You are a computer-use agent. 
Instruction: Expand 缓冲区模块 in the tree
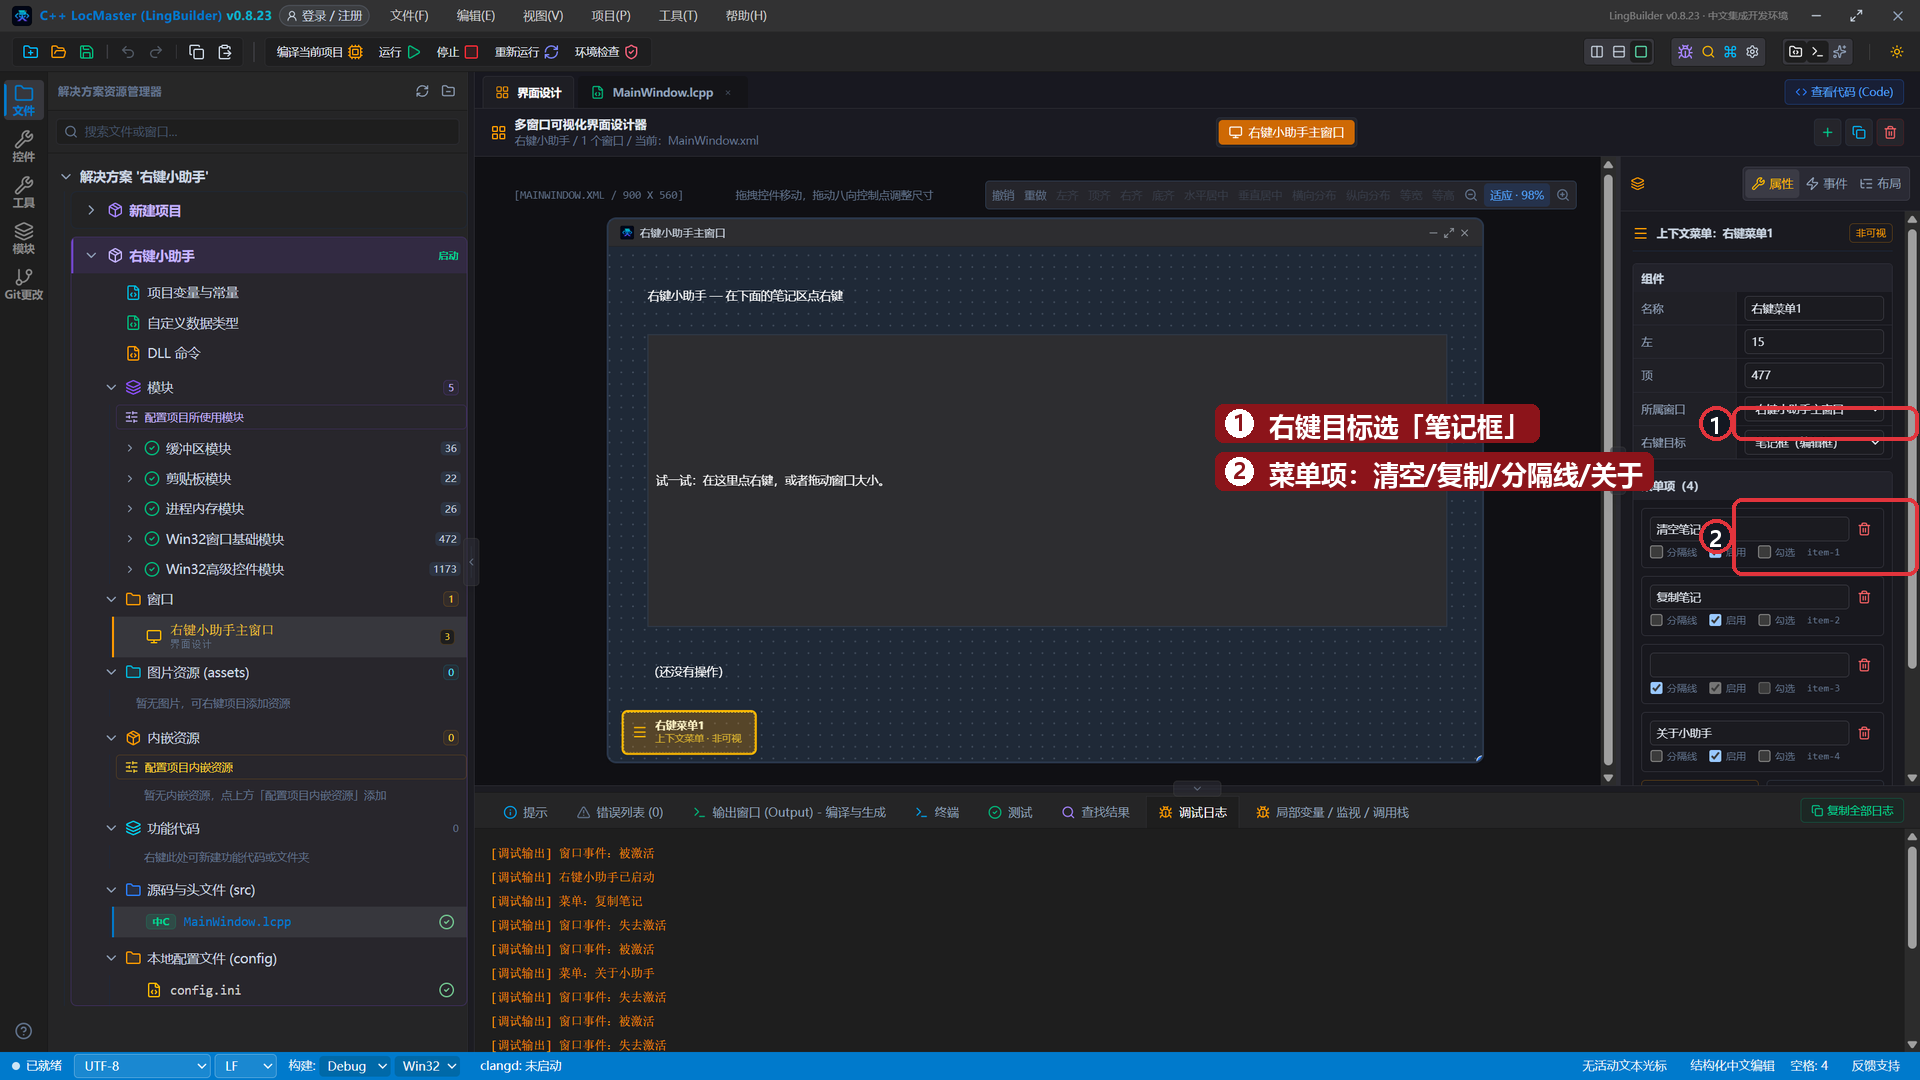click(129, 448)
